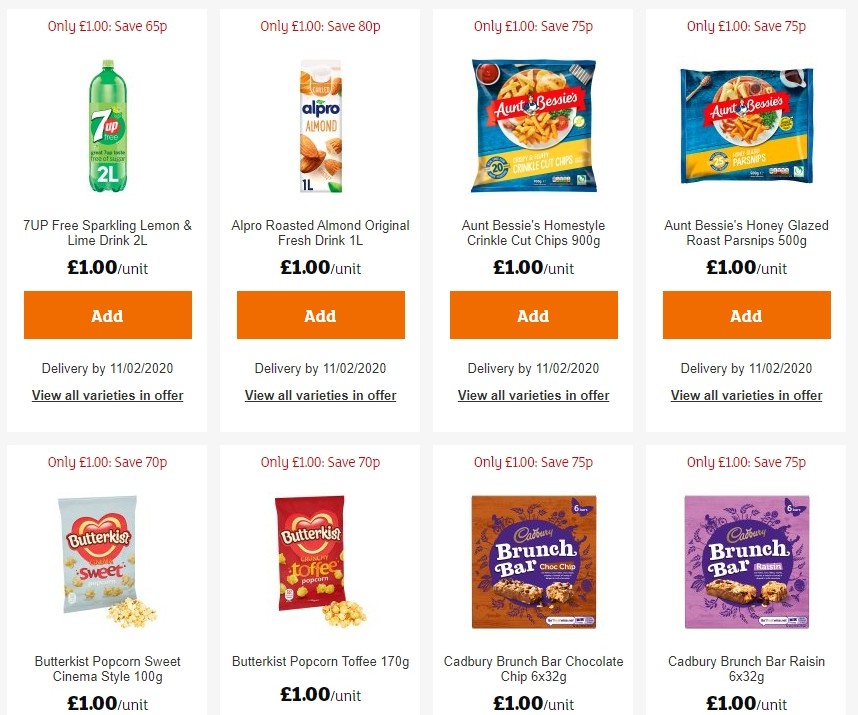View varieties for the Crinkle Cut Chips offer
Viewport: 858px width, 715px height.
coord(533,395)
